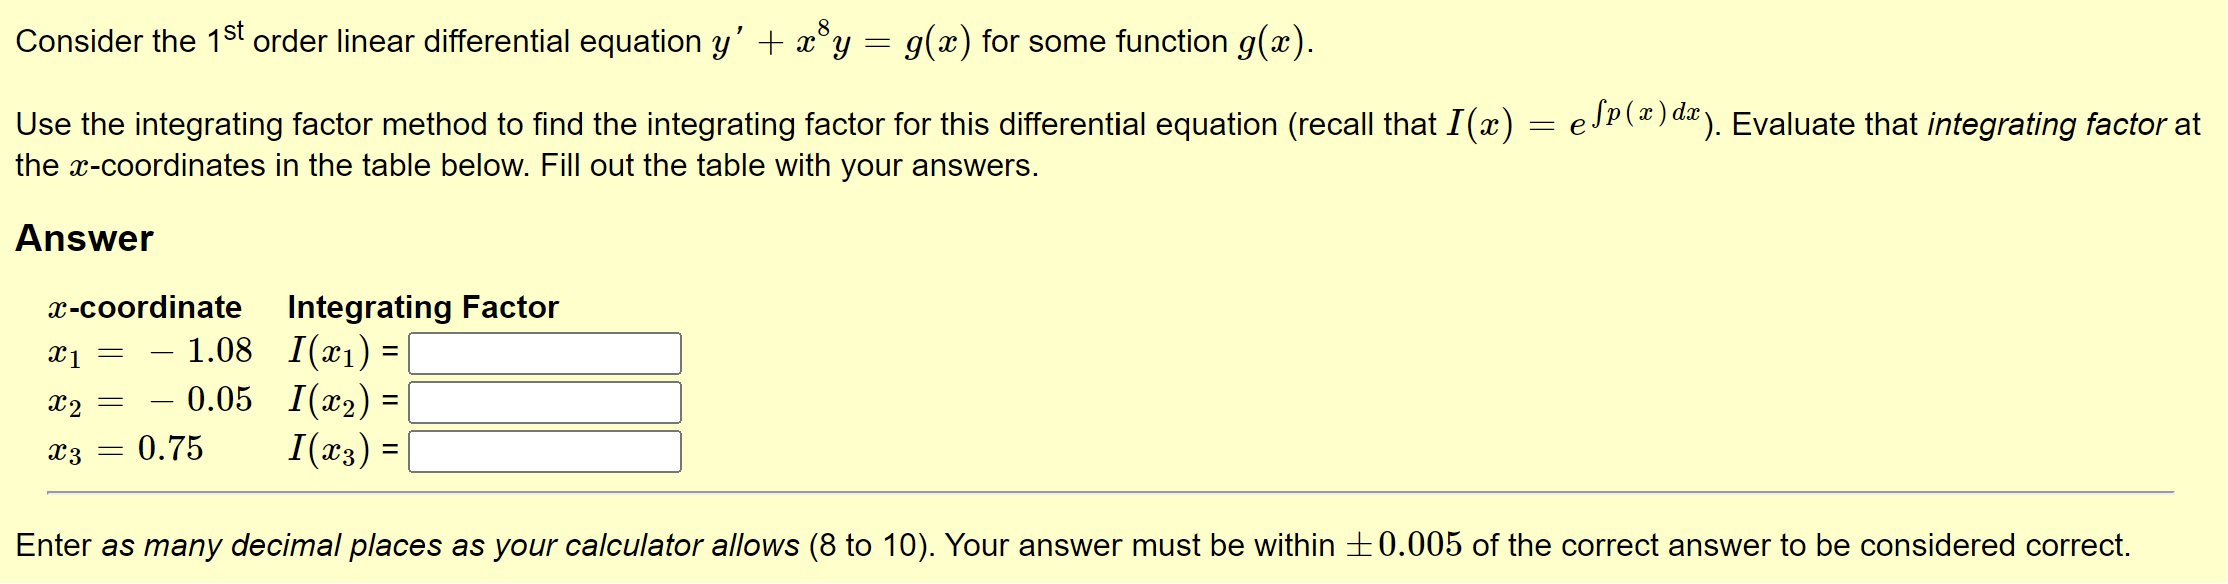Click the I(x1) = label
The height and width of the screenshot is (584, 2228).
coord(343,352)
